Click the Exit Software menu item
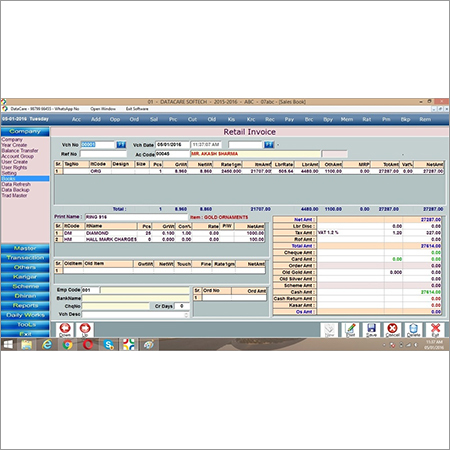This screenshot has height=450, width=450. pos(137,109)
